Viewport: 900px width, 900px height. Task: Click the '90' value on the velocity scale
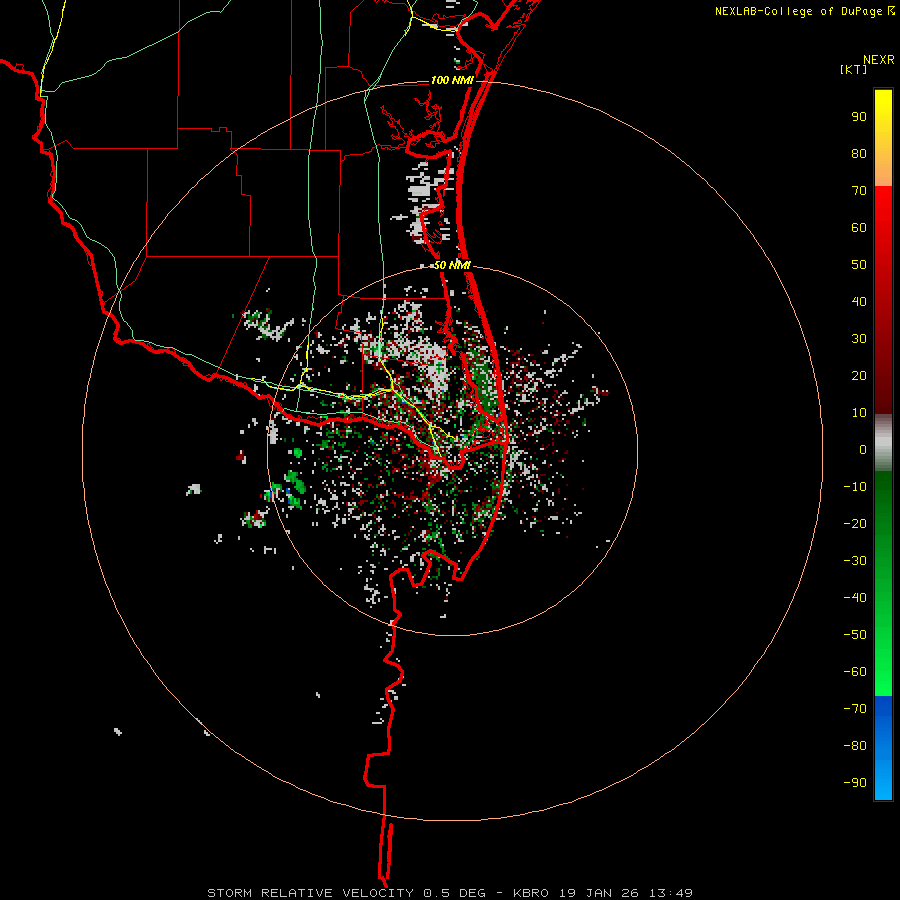pos(859,117)
